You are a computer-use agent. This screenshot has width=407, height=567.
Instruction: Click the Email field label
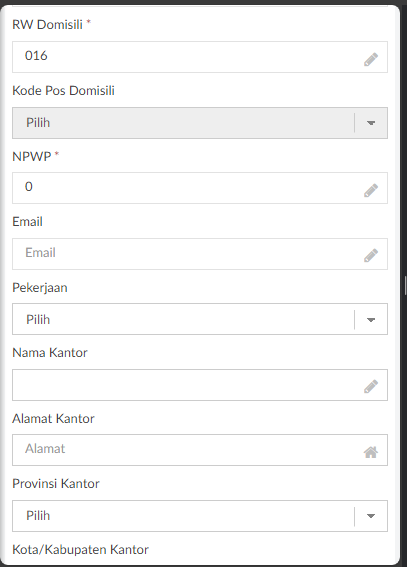pyautogui.click(x=27, y=221)
